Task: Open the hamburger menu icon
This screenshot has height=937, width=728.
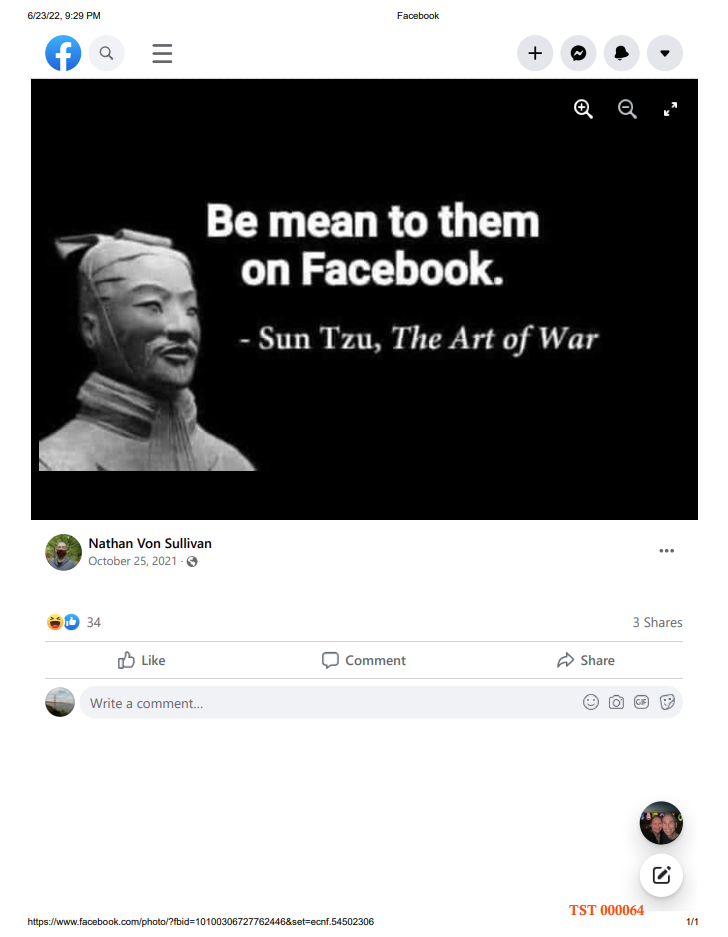Action: click(x=162, y=53)
